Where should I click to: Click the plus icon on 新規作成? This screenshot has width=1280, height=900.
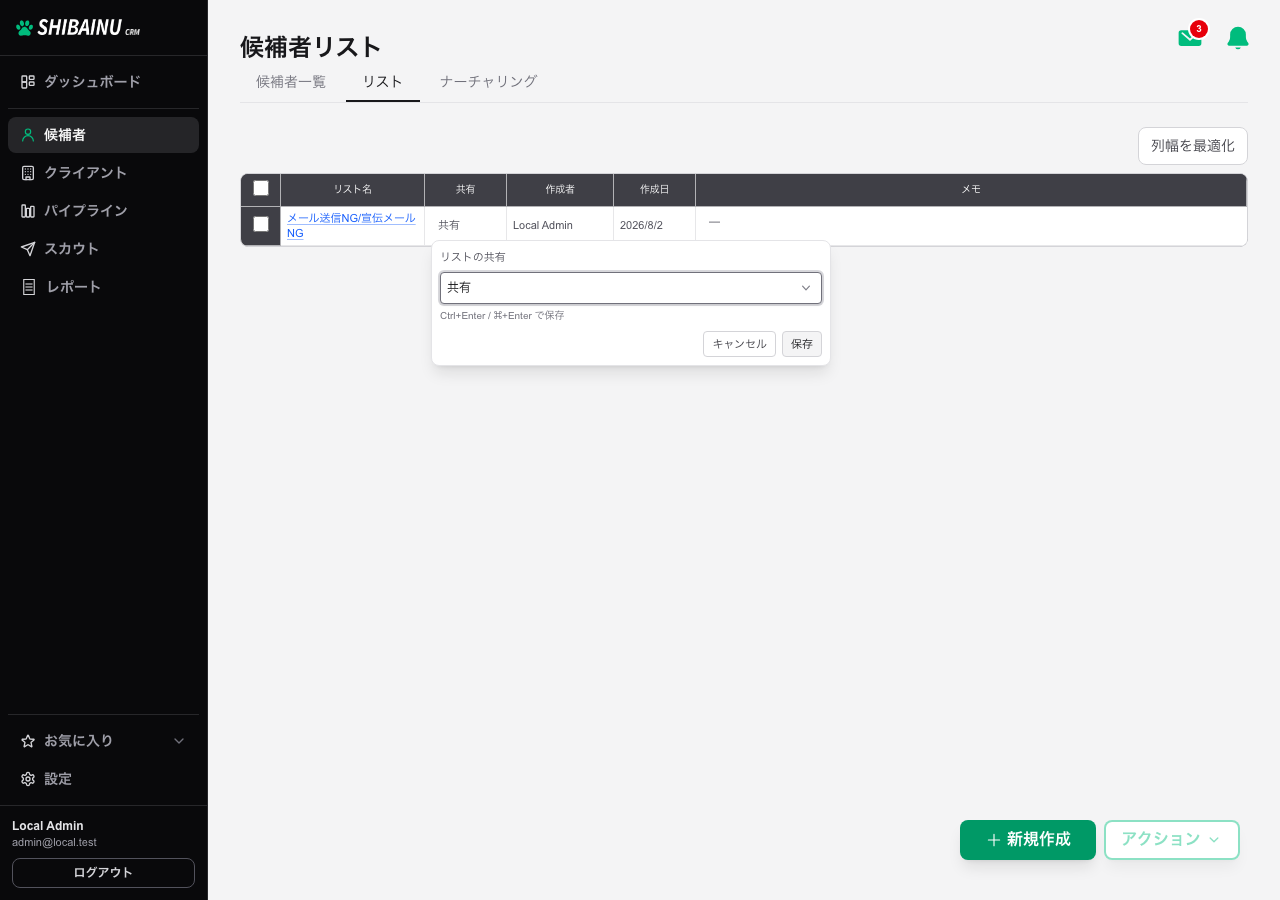coord(994,840)
